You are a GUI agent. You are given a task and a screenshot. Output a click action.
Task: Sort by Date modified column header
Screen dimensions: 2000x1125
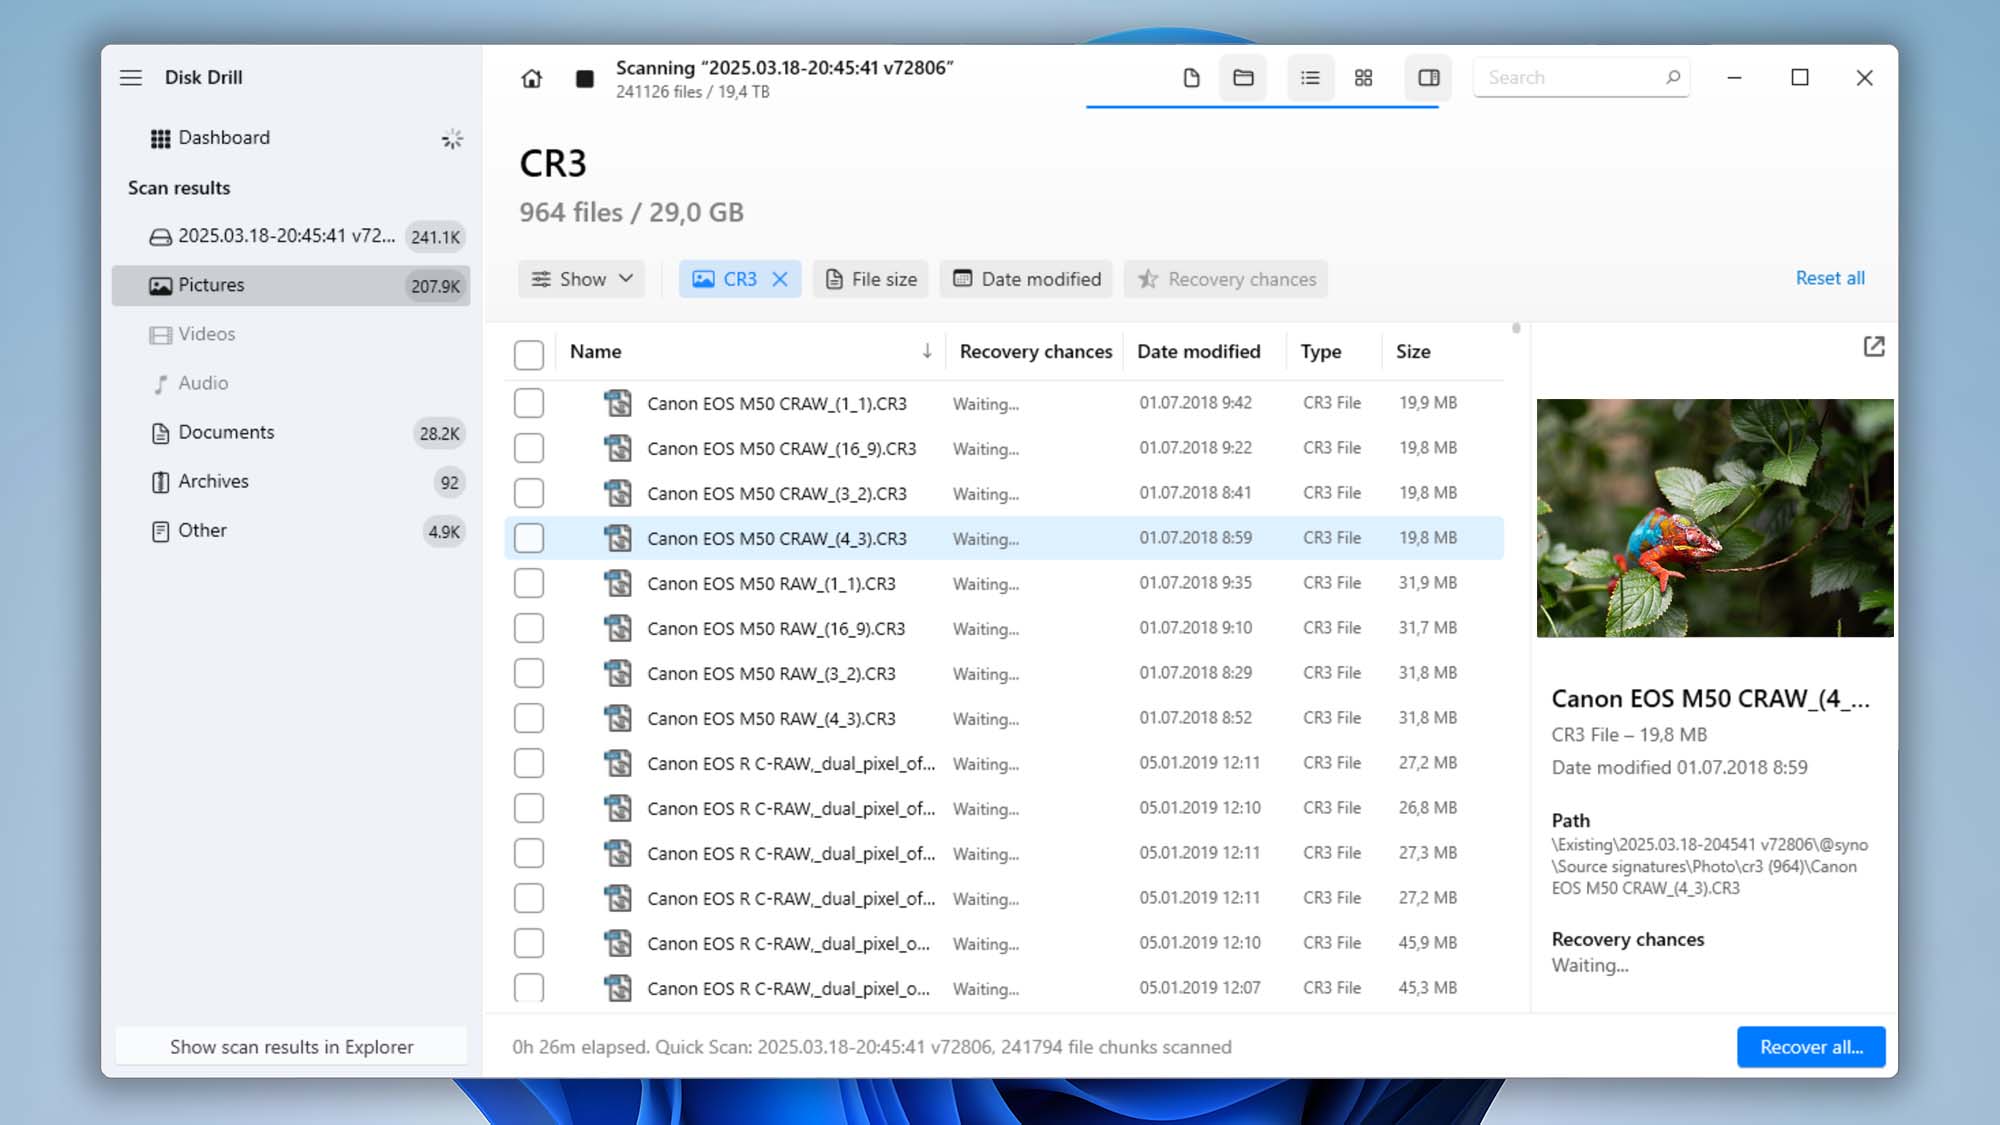(1198, 351)
